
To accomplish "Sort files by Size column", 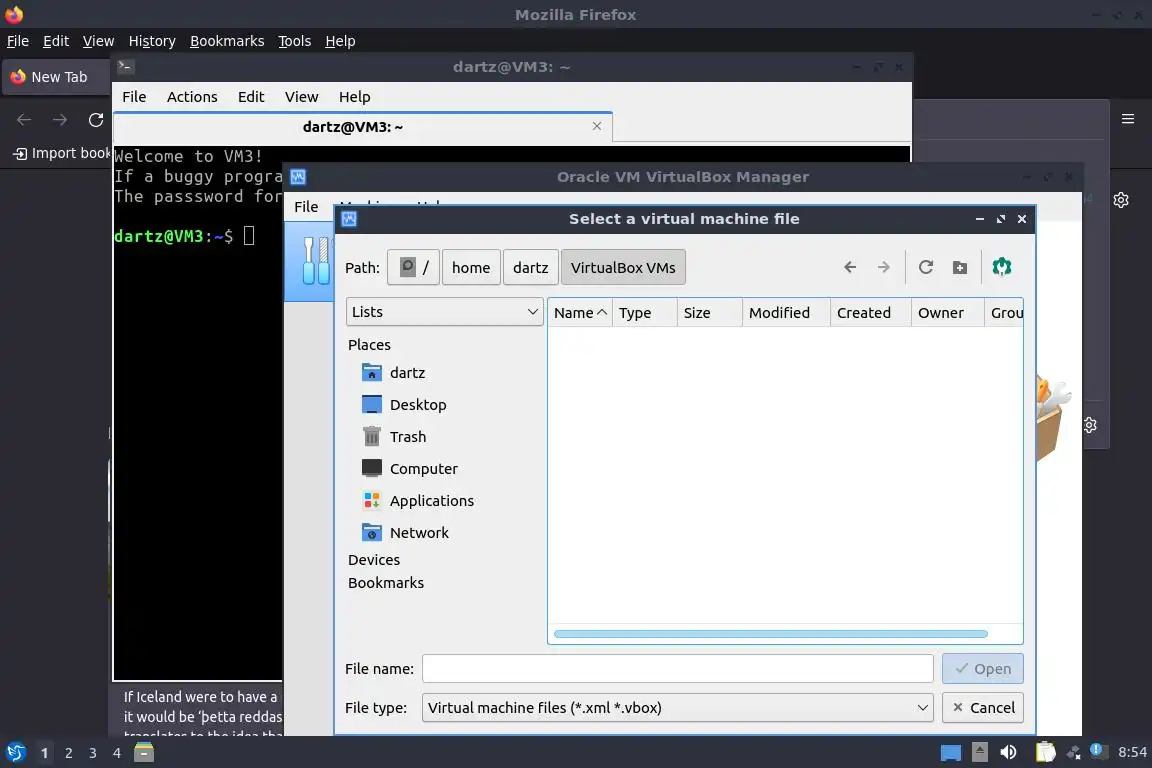I will tap(710, 313).
